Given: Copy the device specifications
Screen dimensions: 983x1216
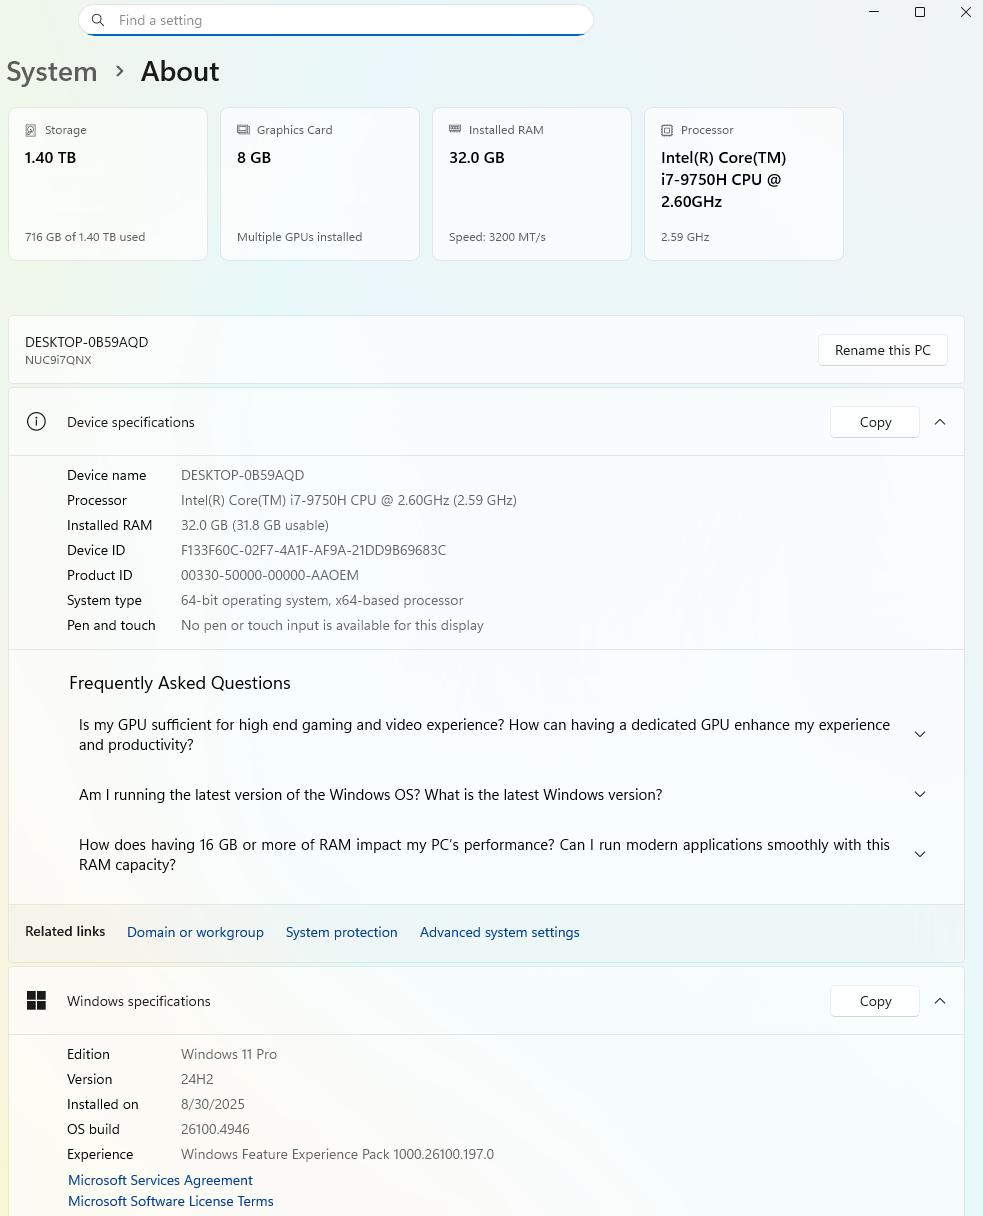Looking at the screenshot, I should pyautogui.click(x=875, y=422).
